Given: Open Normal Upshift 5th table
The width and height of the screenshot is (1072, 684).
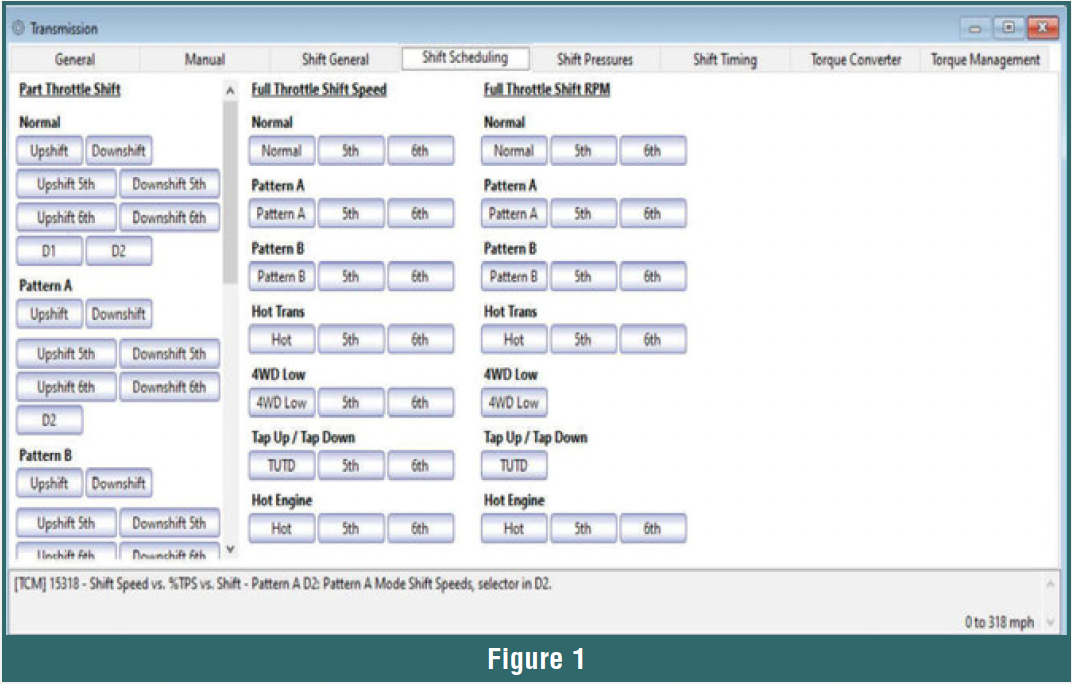Looking at the screenshot, I should [66, 184].
